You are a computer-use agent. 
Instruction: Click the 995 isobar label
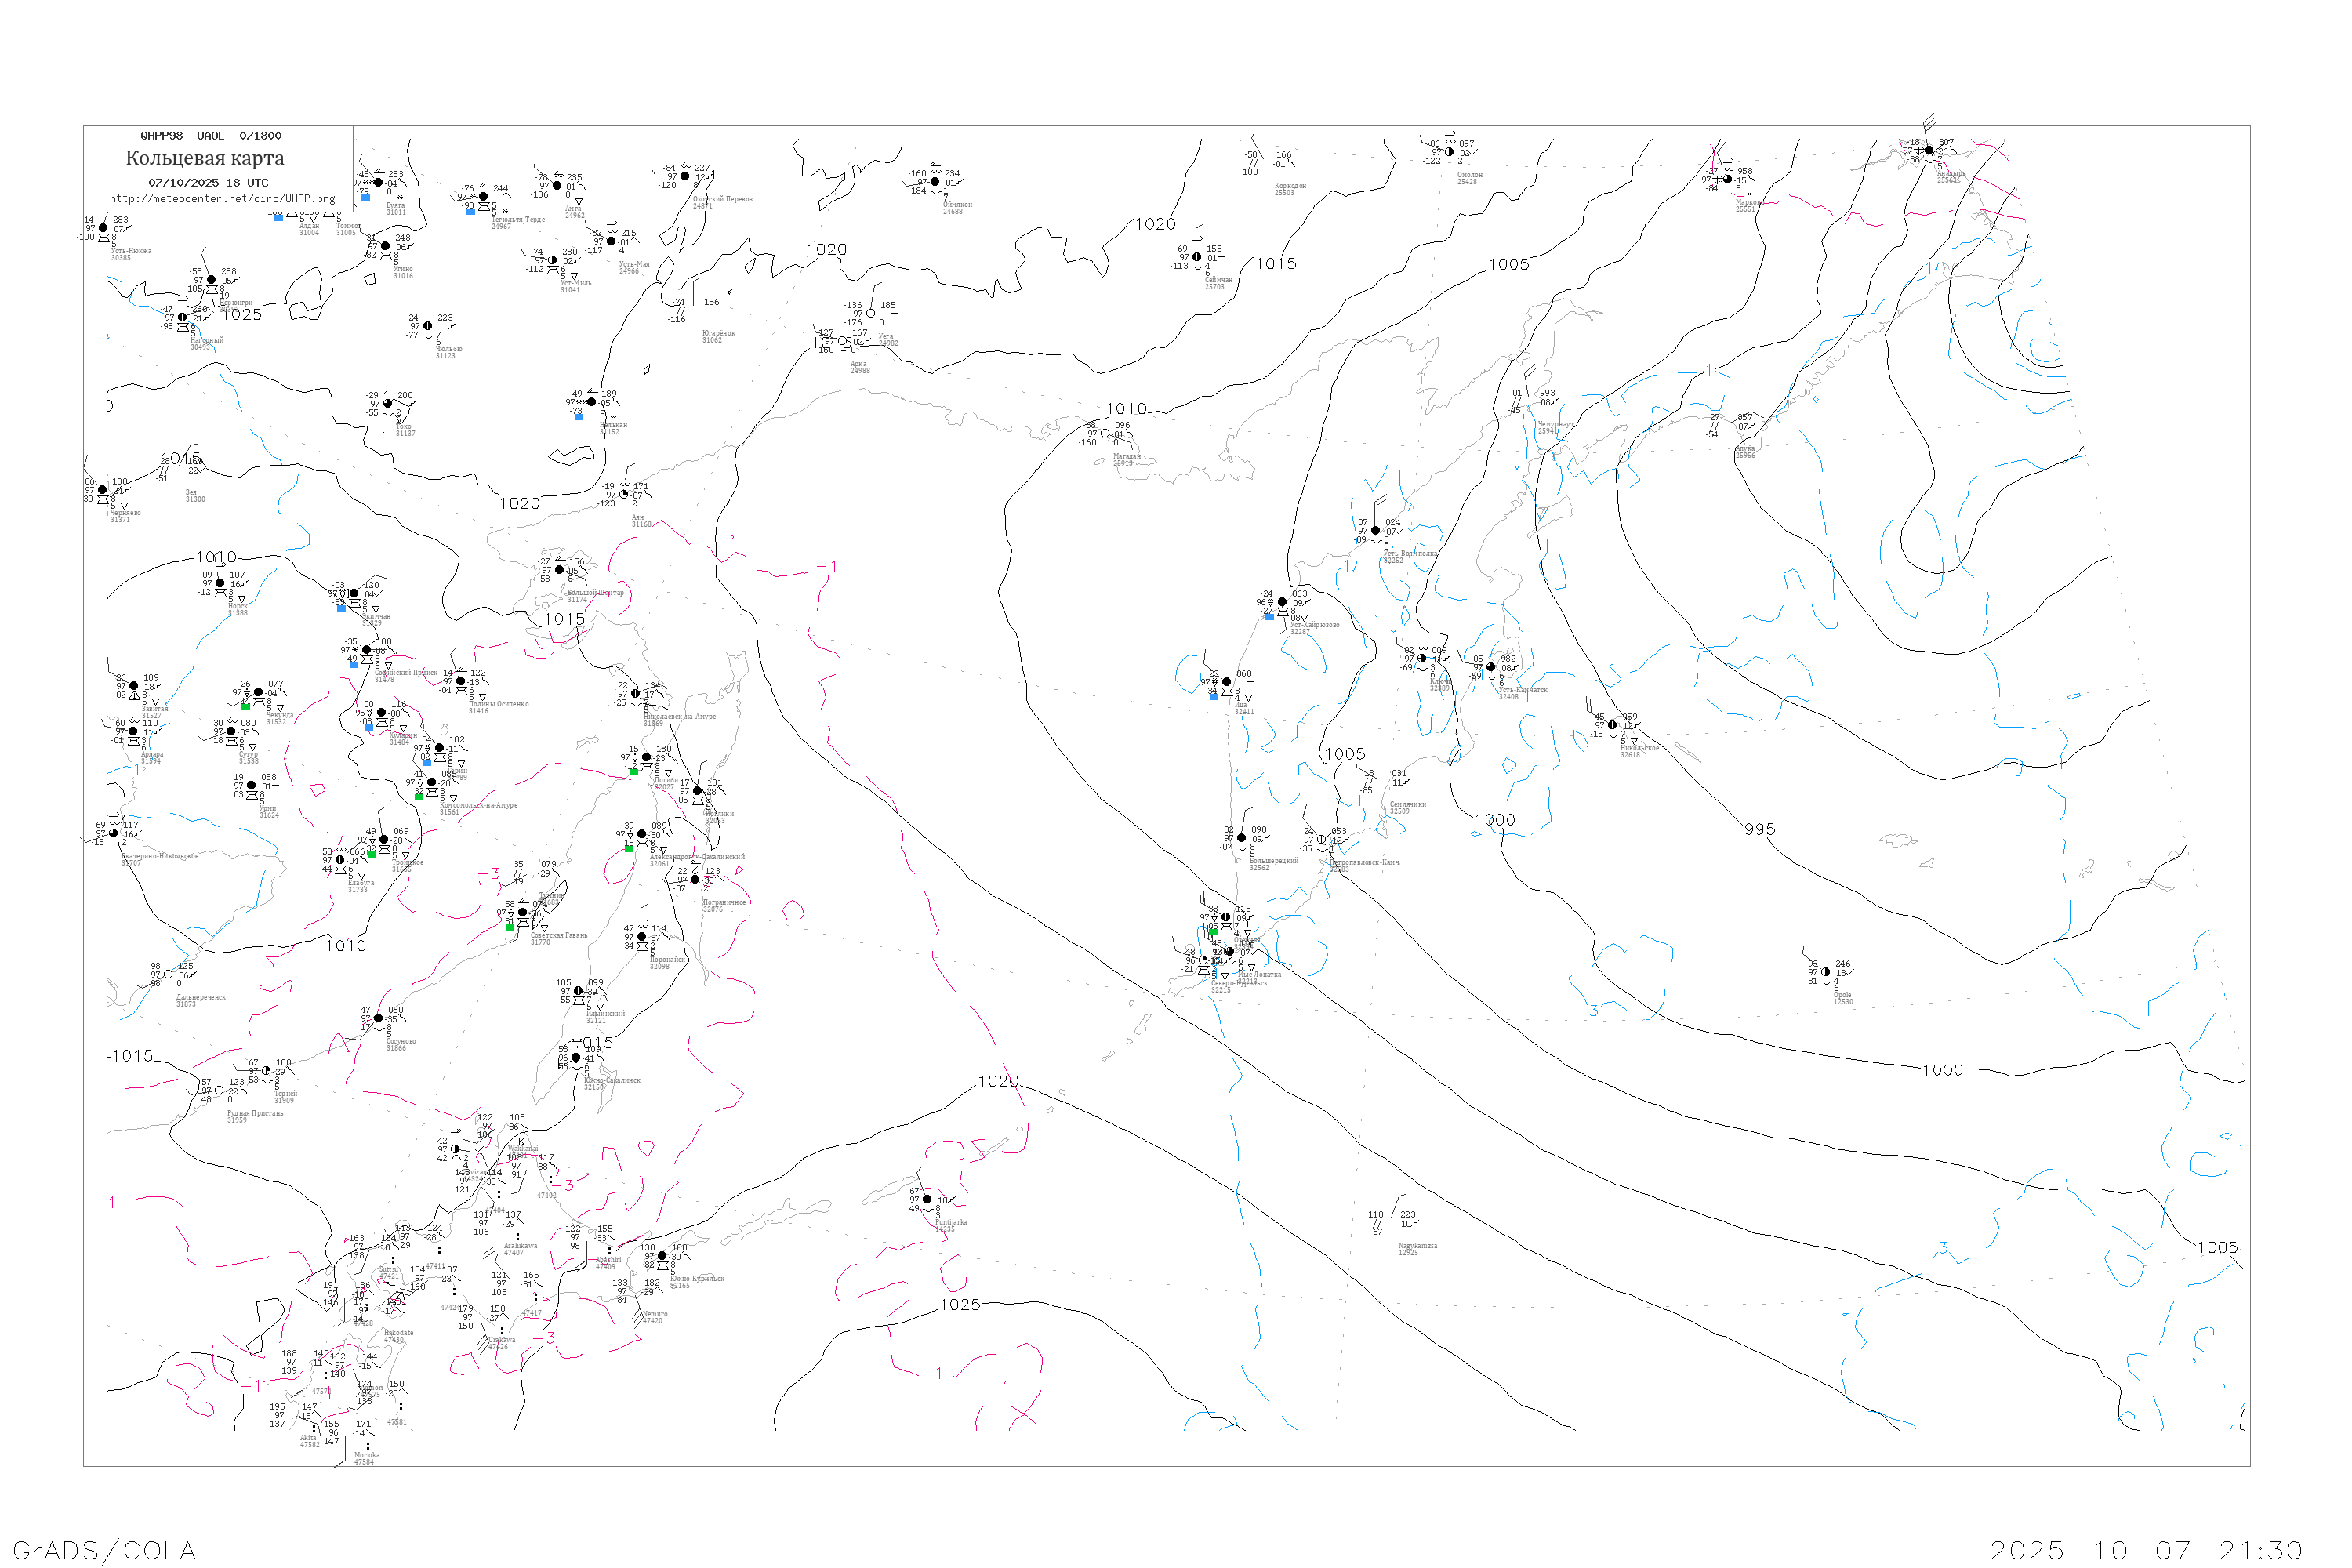coord(1760,829)
